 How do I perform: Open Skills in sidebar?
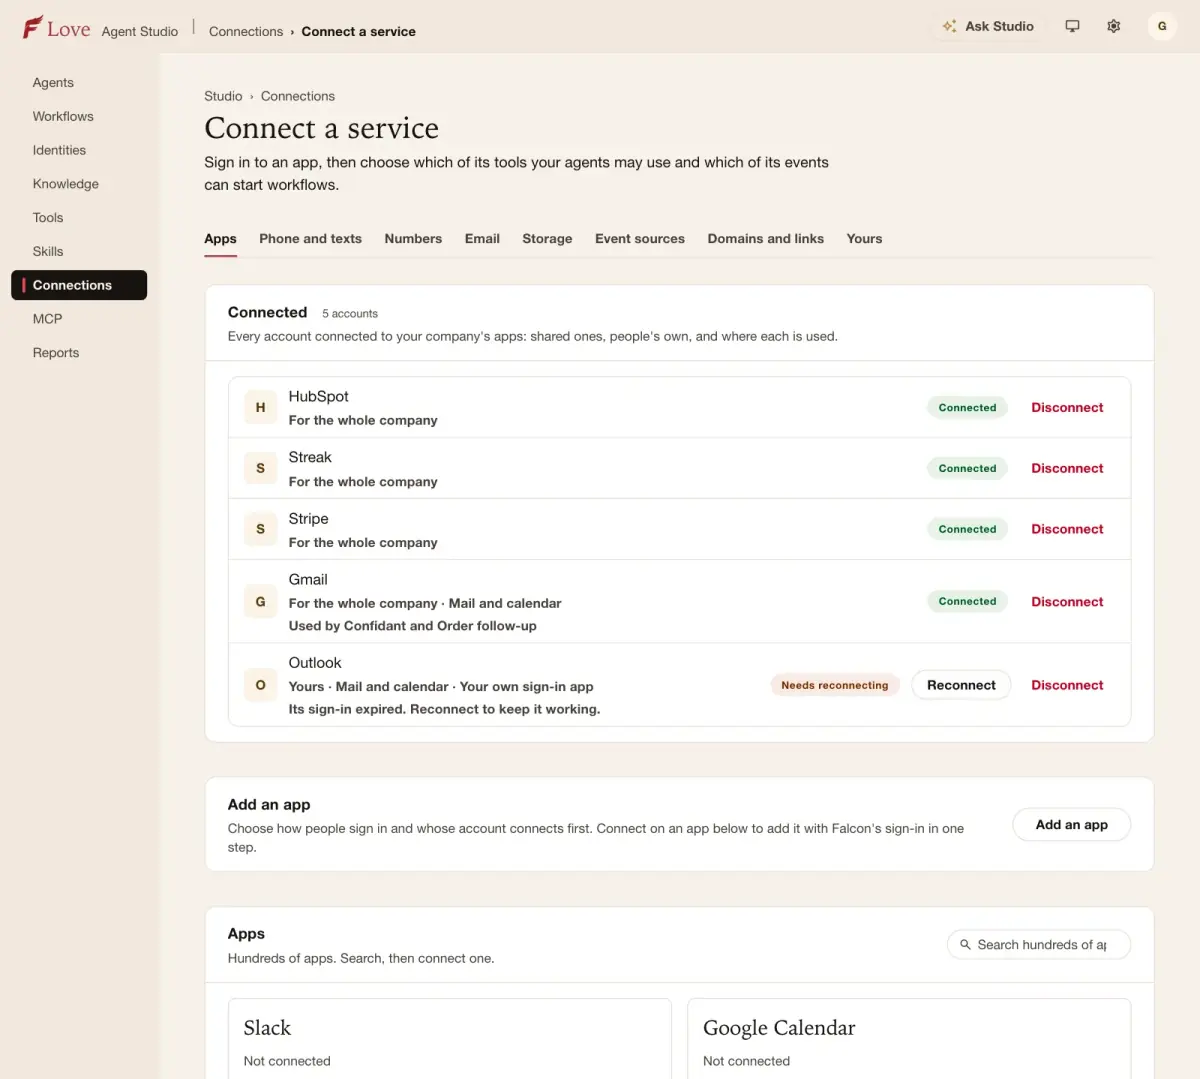[x=79, y=251]
